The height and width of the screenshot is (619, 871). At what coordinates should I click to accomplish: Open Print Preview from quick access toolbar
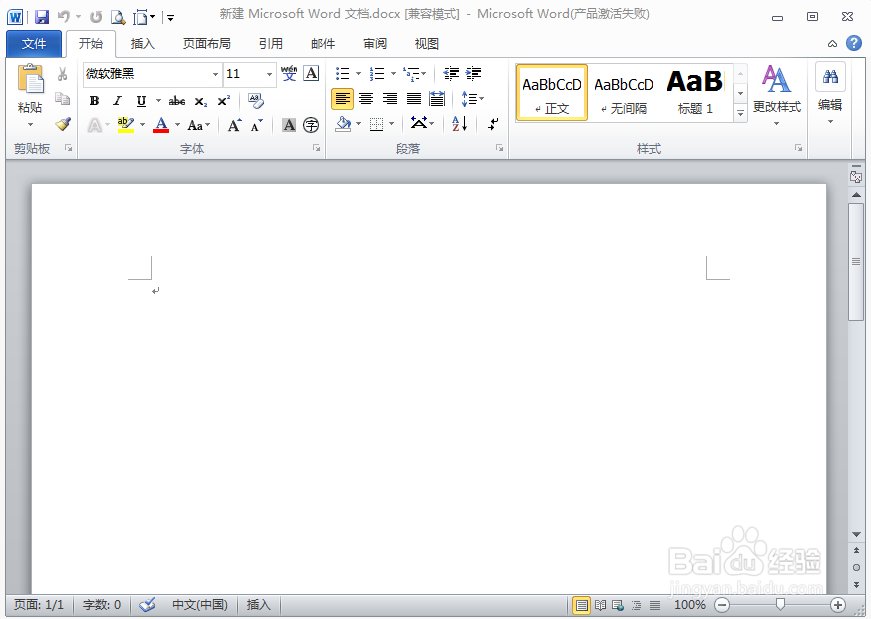point(118,17)
